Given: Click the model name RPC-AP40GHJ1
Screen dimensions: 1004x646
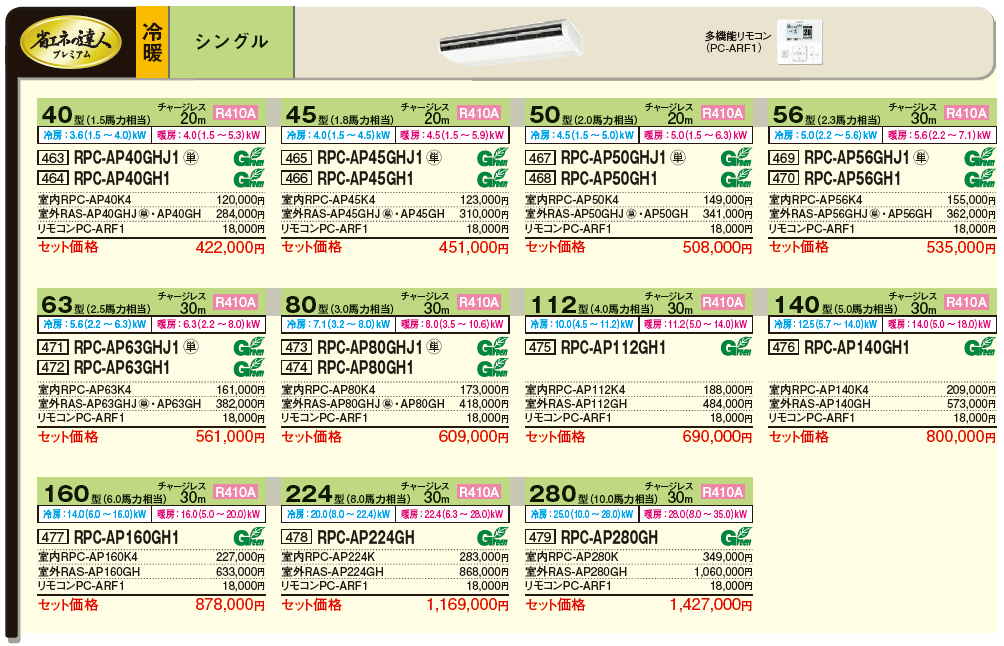Looking at the screenshot, I should (x=126, y=157).
